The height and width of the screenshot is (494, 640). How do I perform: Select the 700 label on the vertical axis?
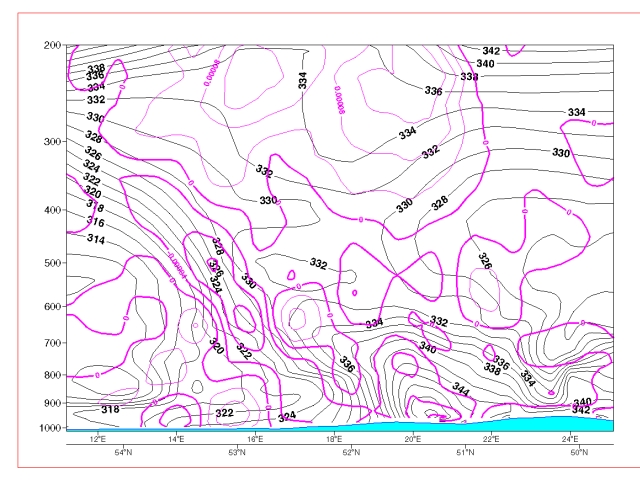pyautogui.click(x=52, y=343)
